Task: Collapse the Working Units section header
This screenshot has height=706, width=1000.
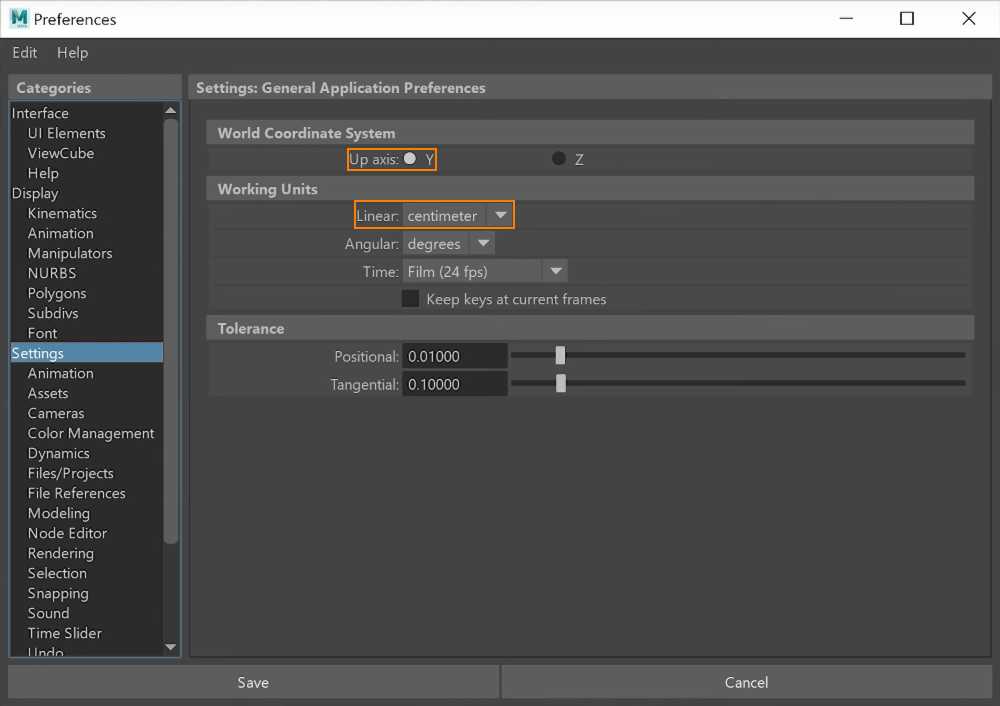Action: (x=590, y=189)
